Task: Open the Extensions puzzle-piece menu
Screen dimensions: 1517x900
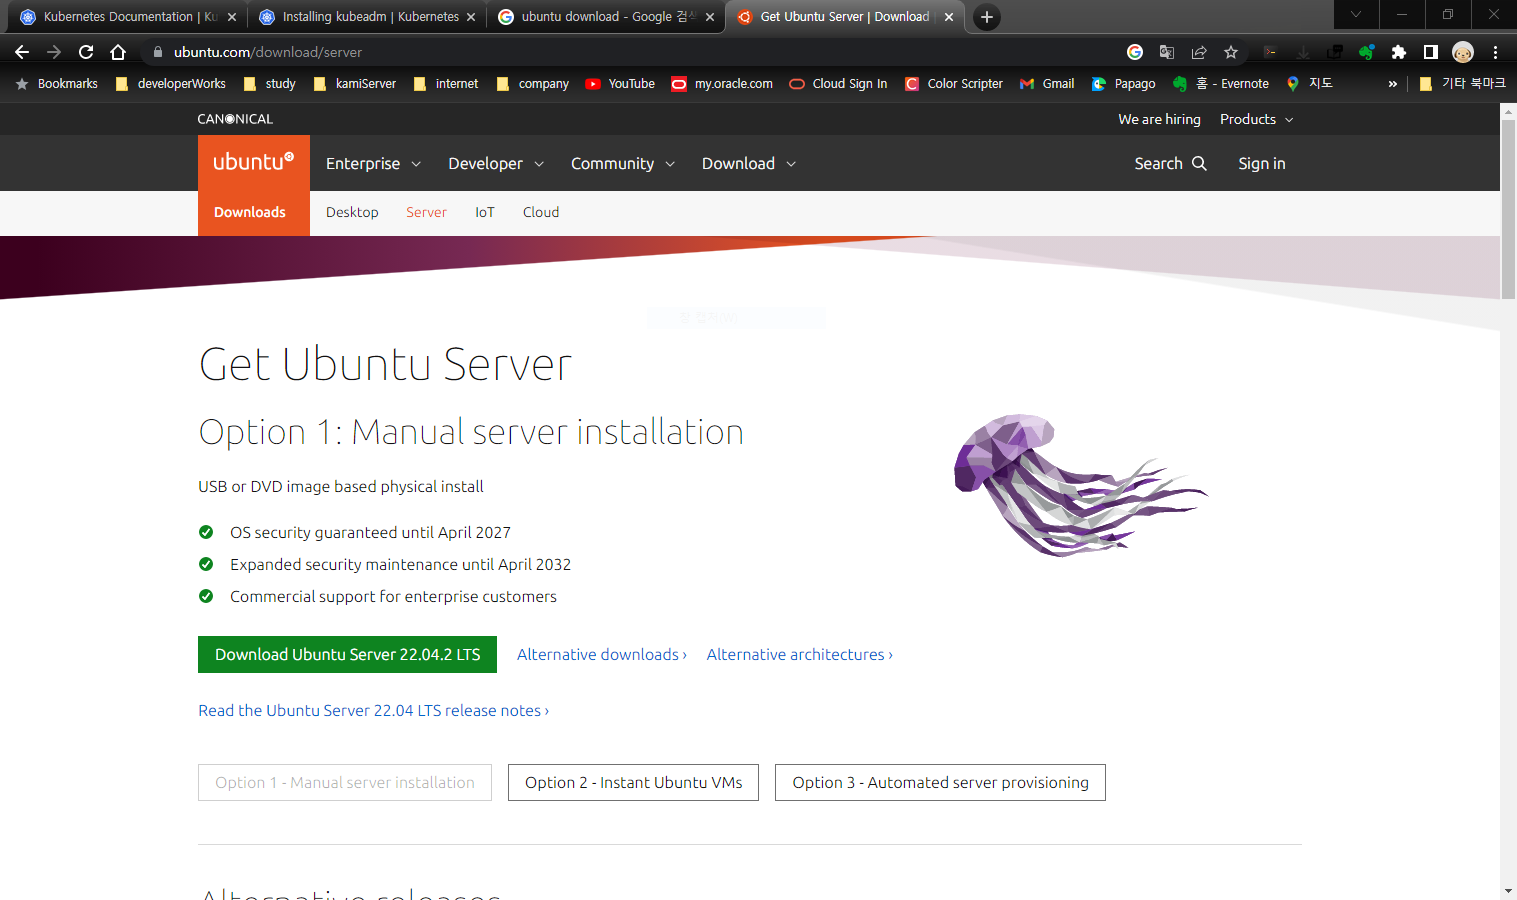Action: [x=1399, y=52]
